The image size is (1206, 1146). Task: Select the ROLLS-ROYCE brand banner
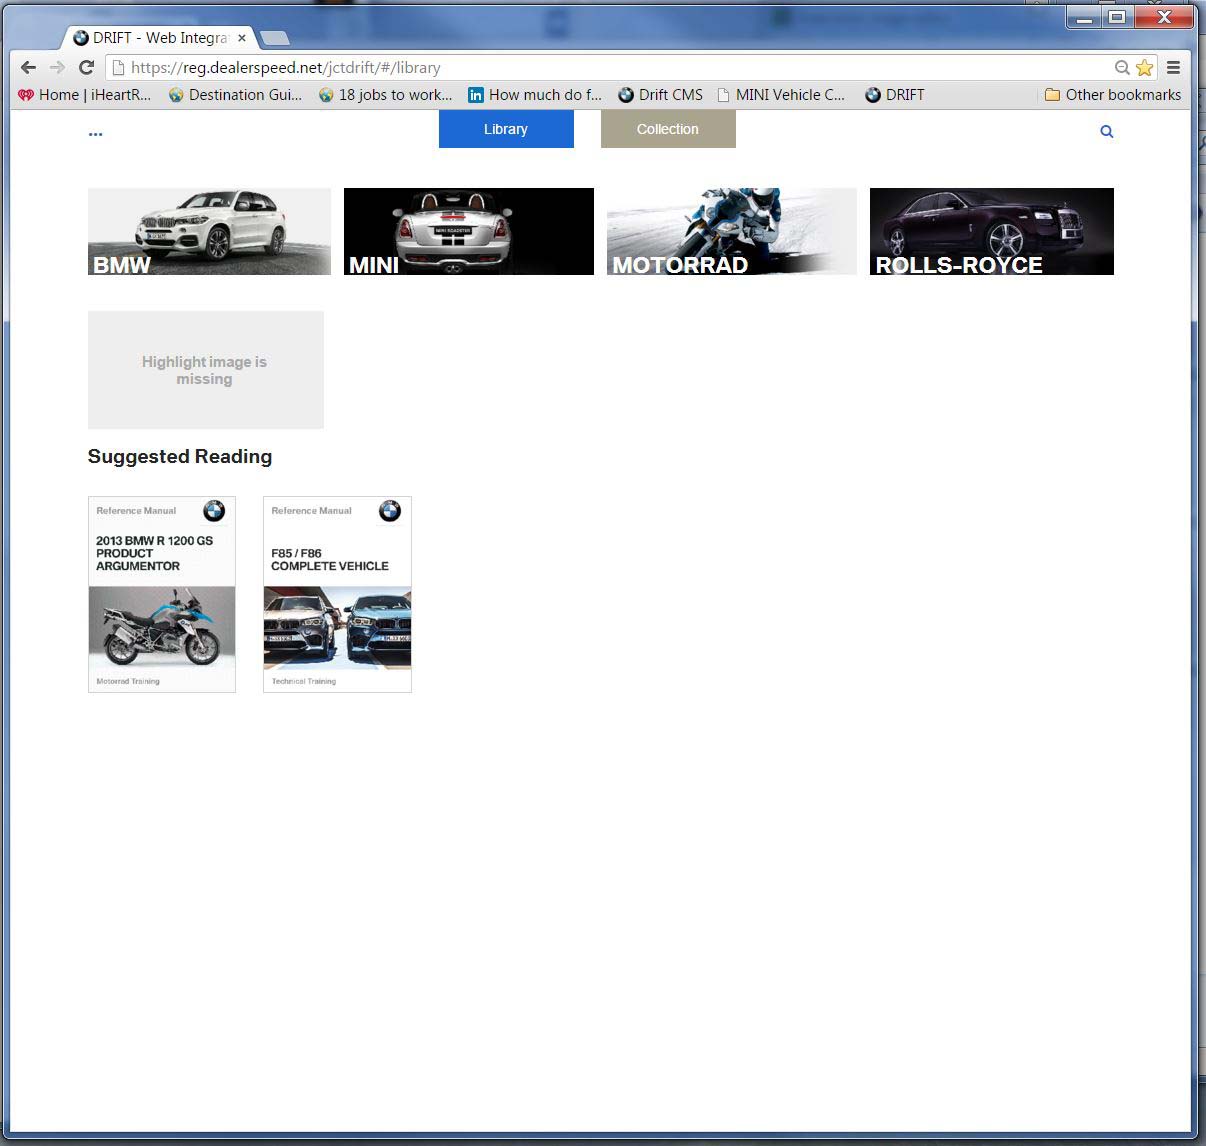coord(991,231)
